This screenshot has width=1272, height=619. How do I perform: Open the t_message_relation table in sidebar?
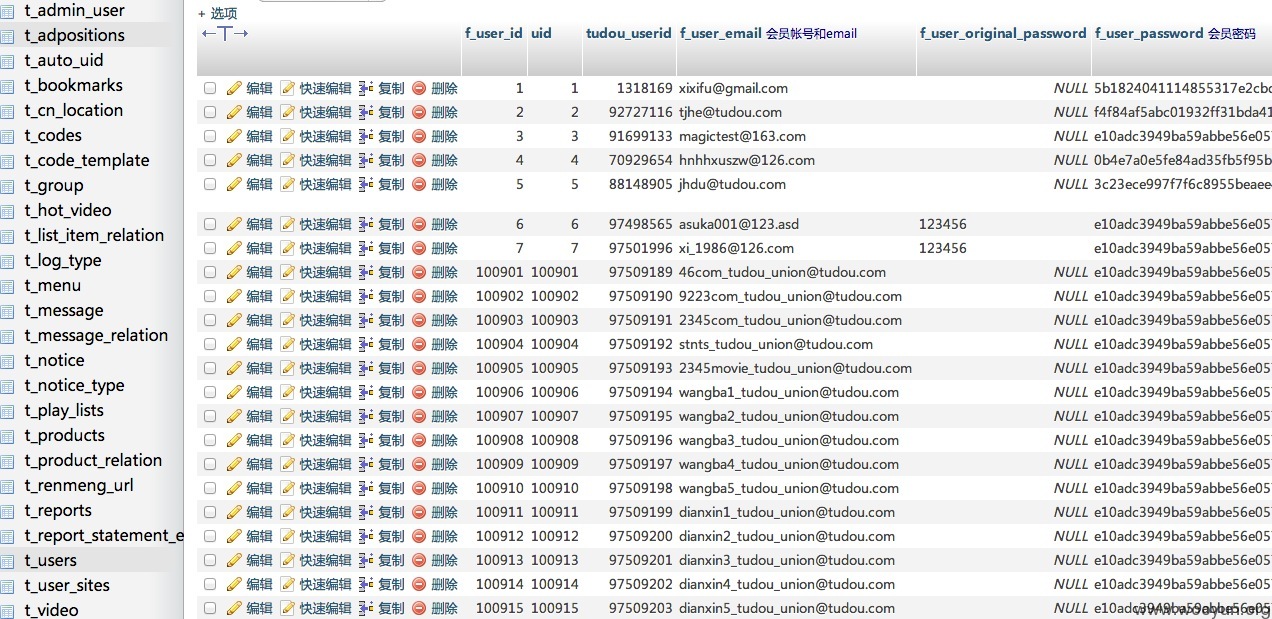pyautogui.click(x=96, y=335)
